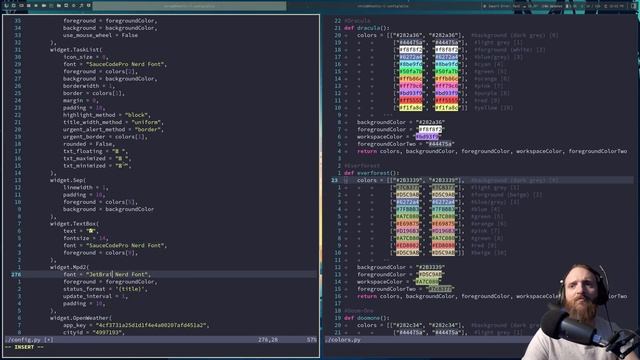Click the "-- INSERT --" mode indicator
Screen dimensions: 640x360
tap(24, 347)
